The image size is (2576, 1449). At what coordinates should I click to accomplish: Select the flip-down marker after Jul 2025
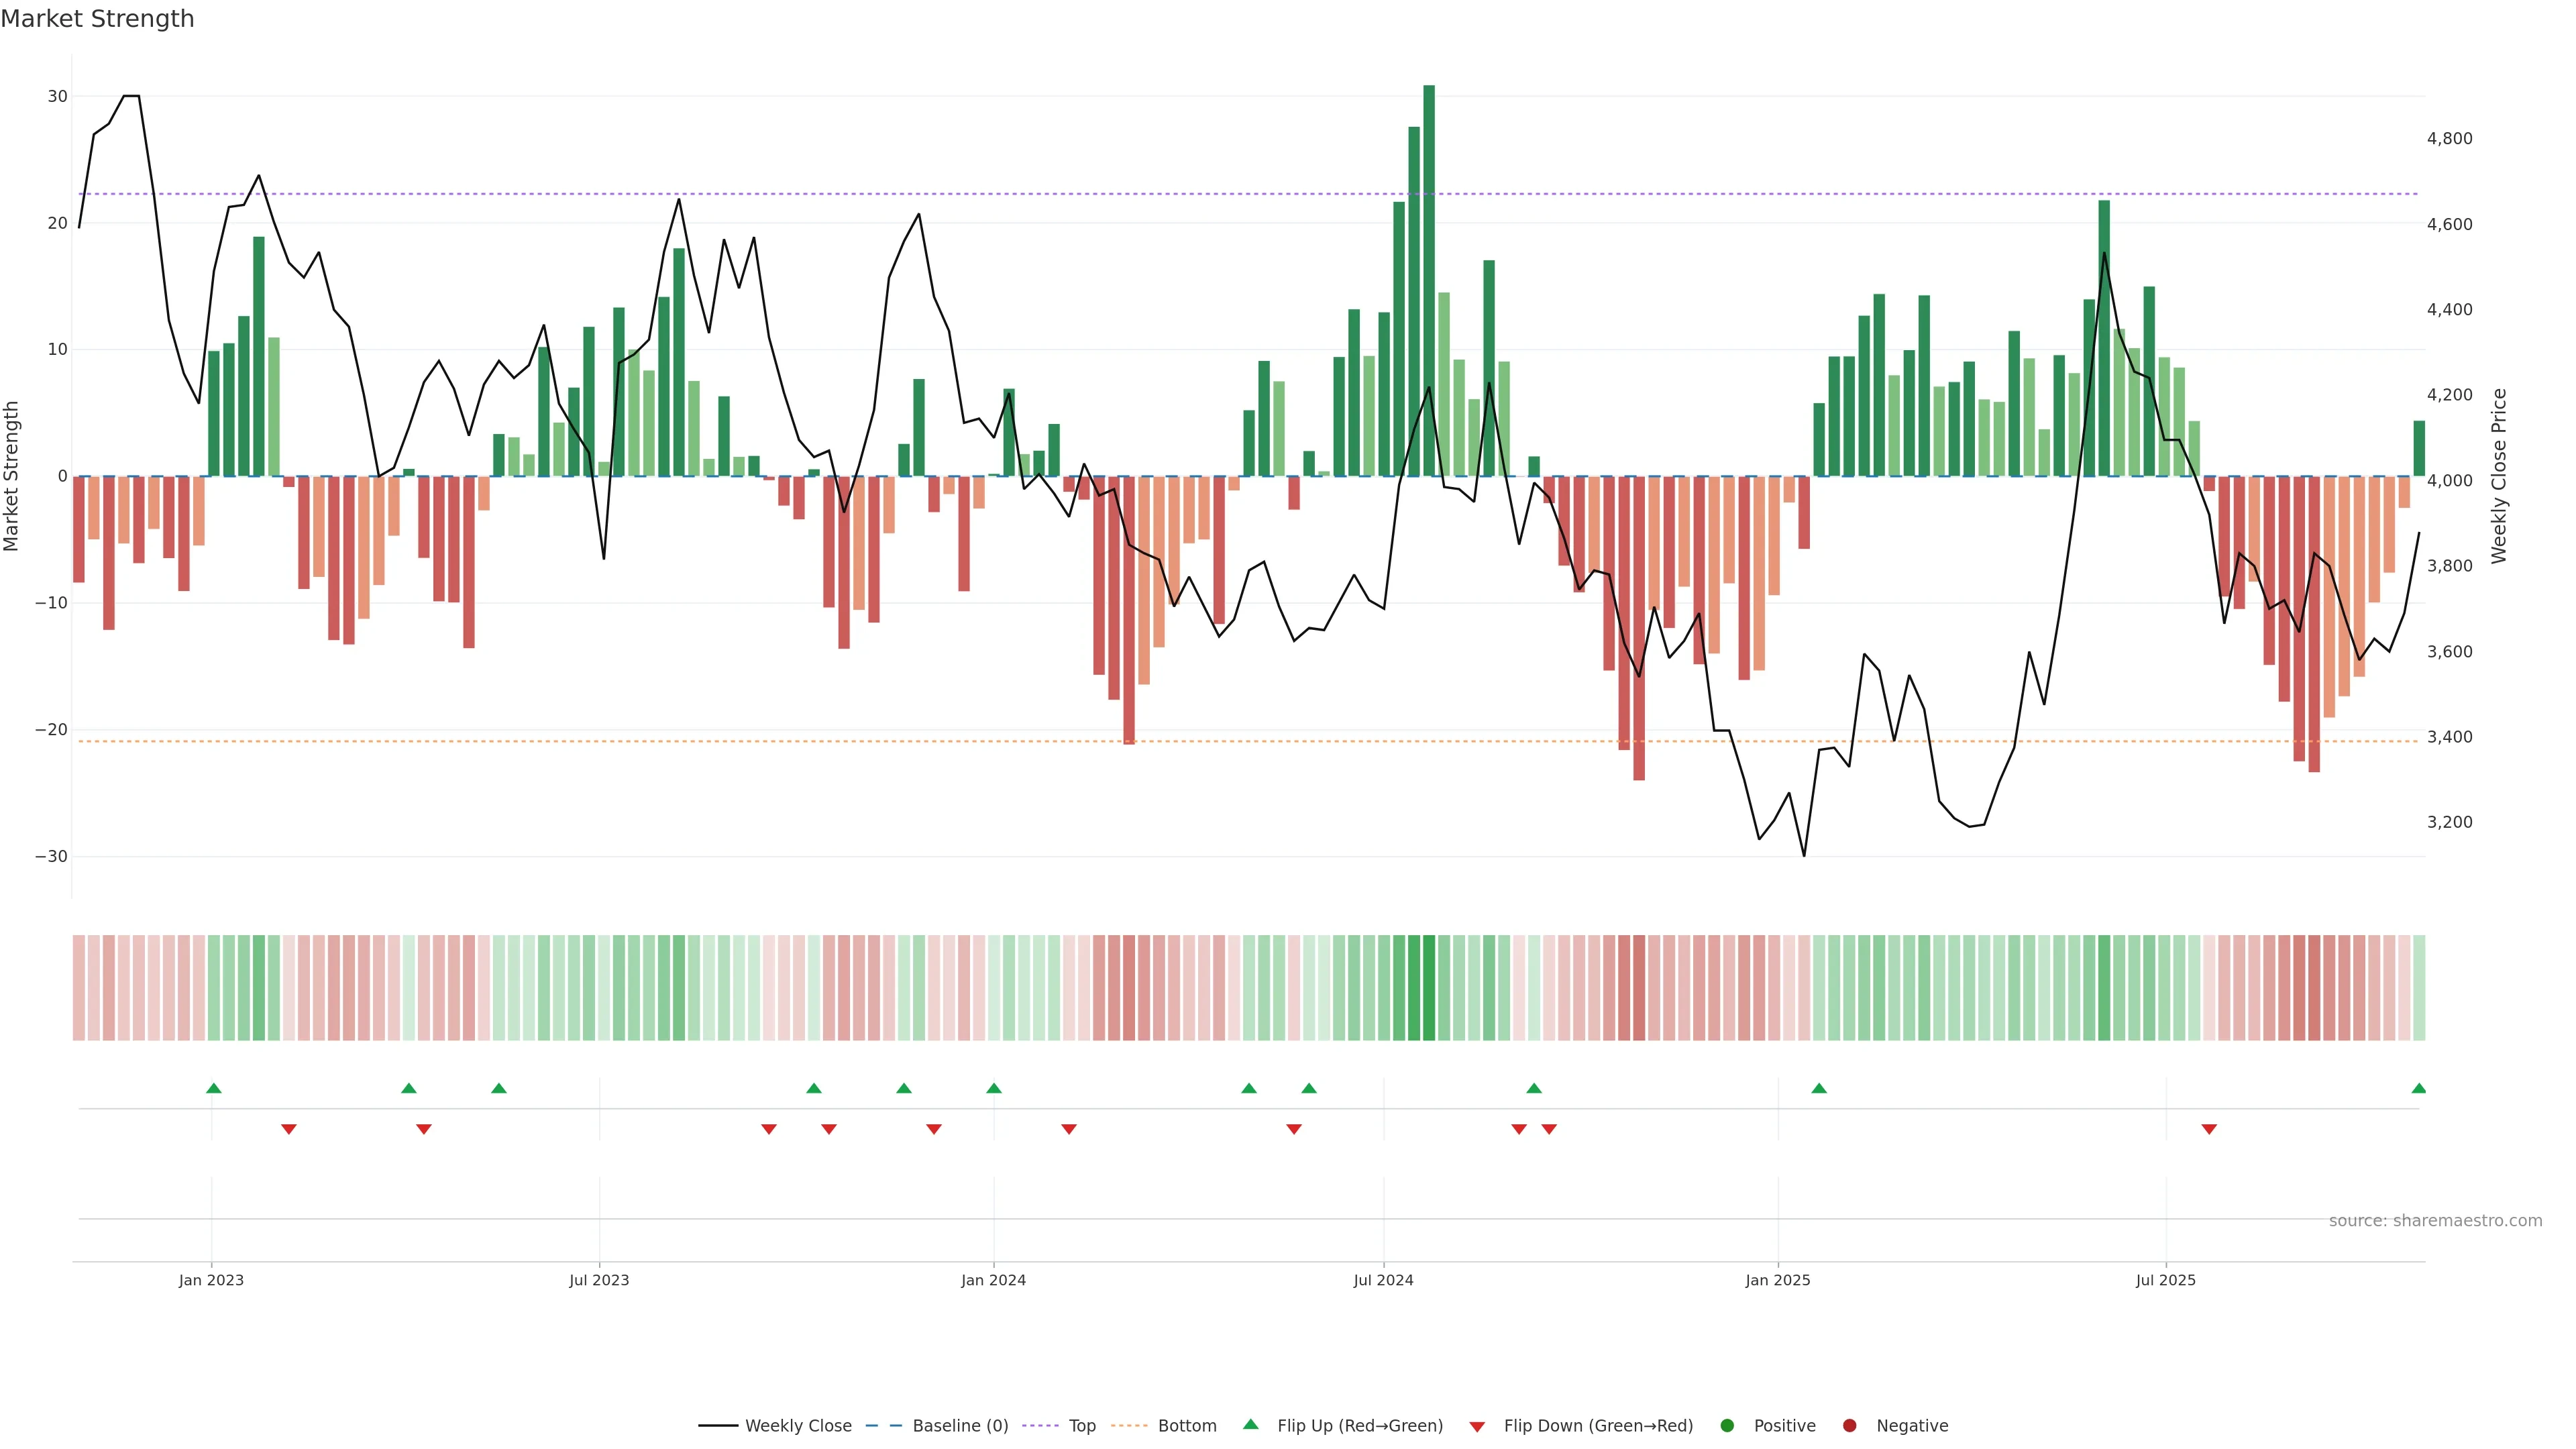2209,1129
